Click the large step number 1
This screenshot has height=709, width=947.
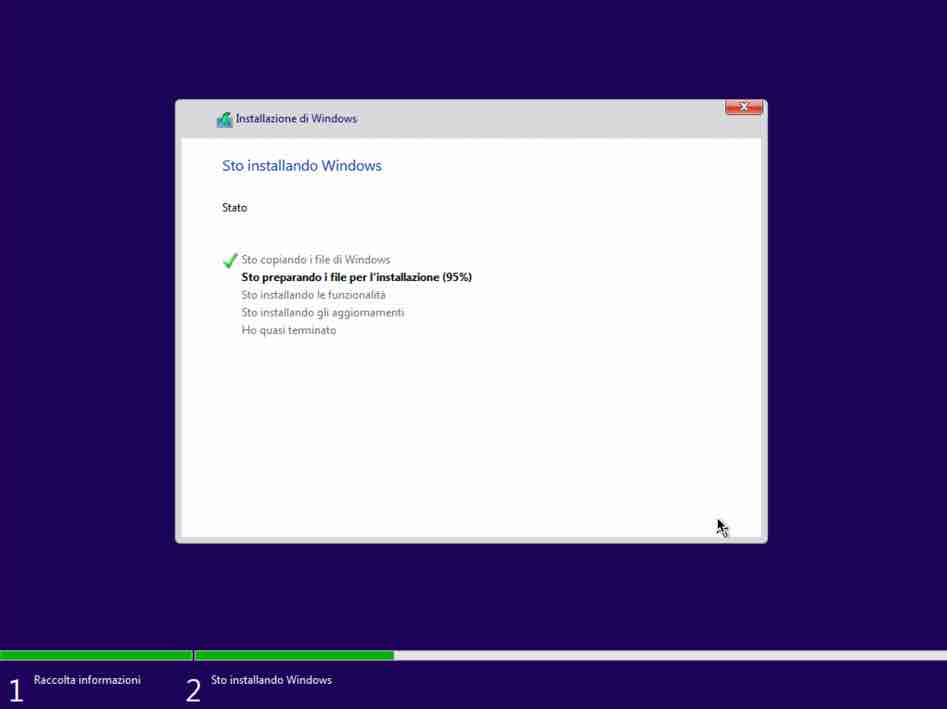coord(15,690)
